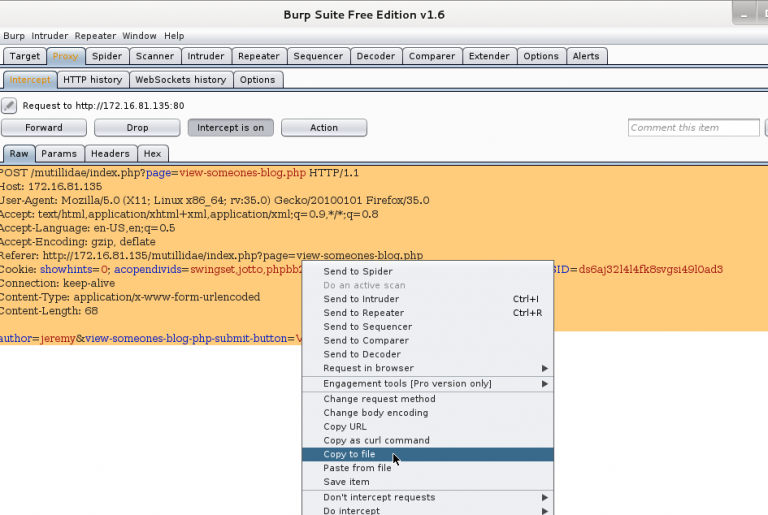The height and width of the screenshot is (515, 768).
Task: Click the Host: 172.16.81.135 header line
Action: click(x=51, y=187)
